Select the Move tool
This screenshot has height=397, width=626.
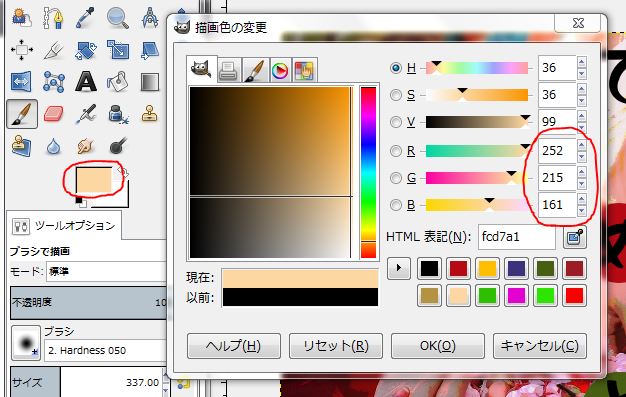[x=22, y=50]
